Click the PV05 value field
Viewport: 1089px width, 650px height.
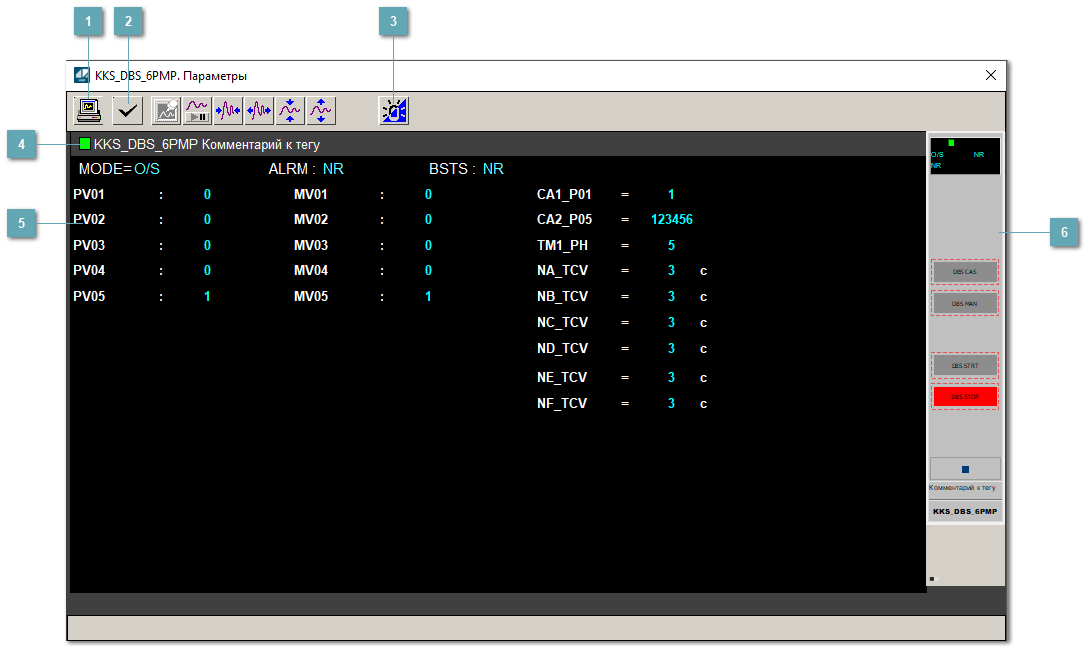(x=207, y=297)
